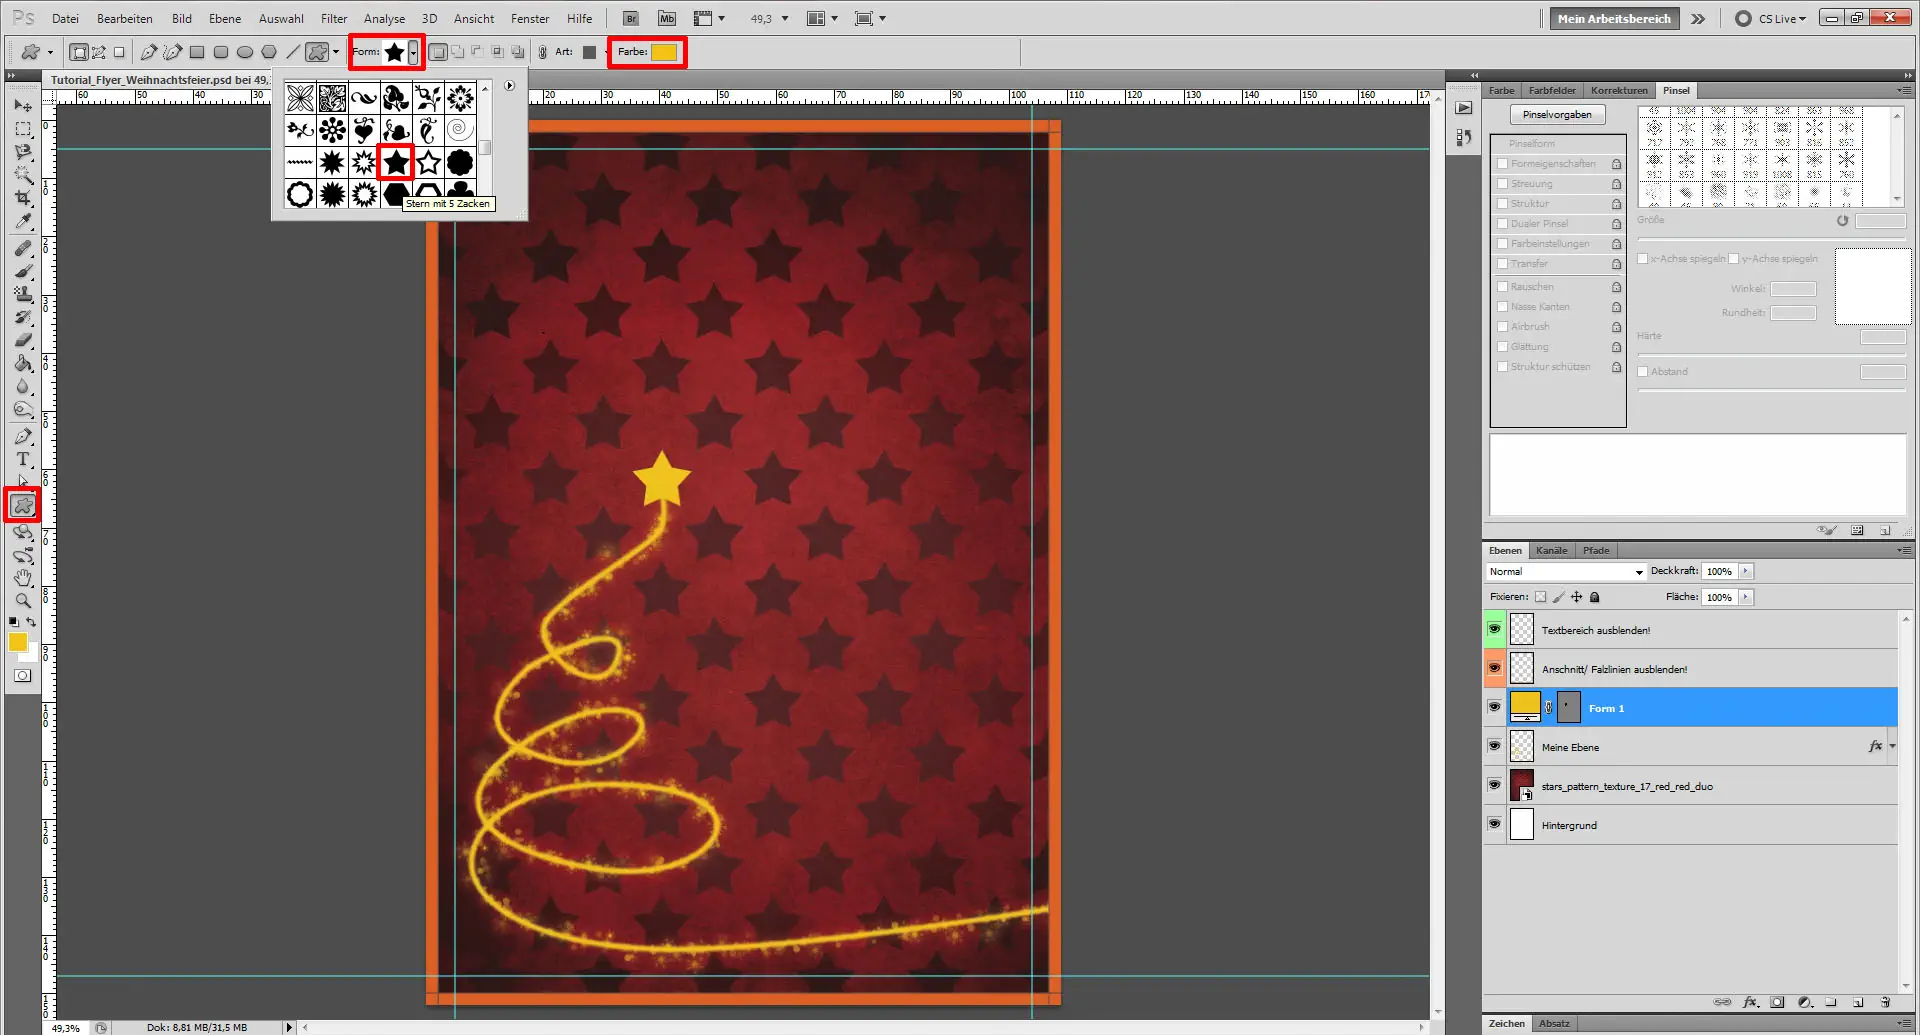The width and height of the screenshot is (1920, 1035).
Task: Open the Farbe color swatch in options bar
Action: click(x=664, y=52)
